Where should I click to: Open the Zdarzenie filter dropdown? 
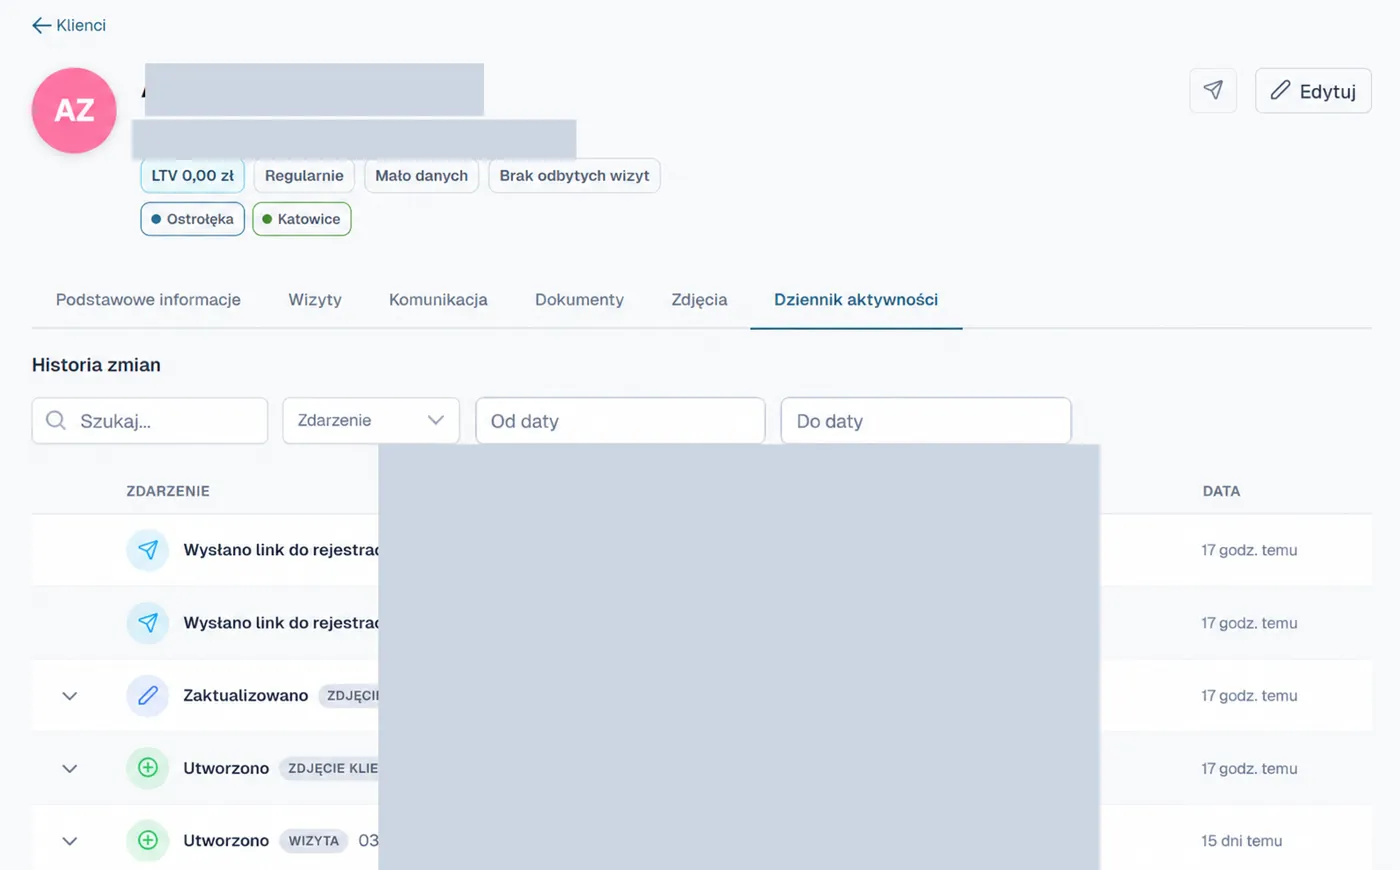point(371,421)
